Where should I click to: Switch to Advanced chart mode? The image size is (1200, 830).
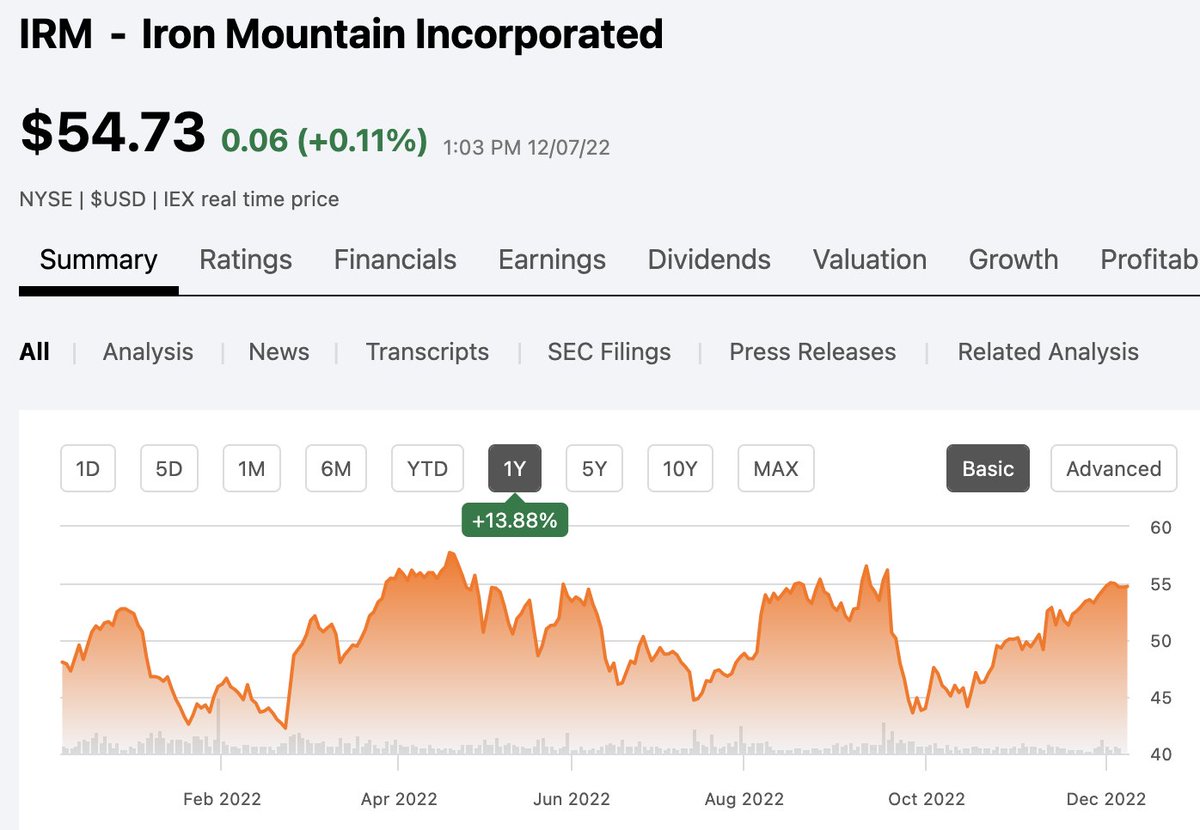coord(1114,469)
